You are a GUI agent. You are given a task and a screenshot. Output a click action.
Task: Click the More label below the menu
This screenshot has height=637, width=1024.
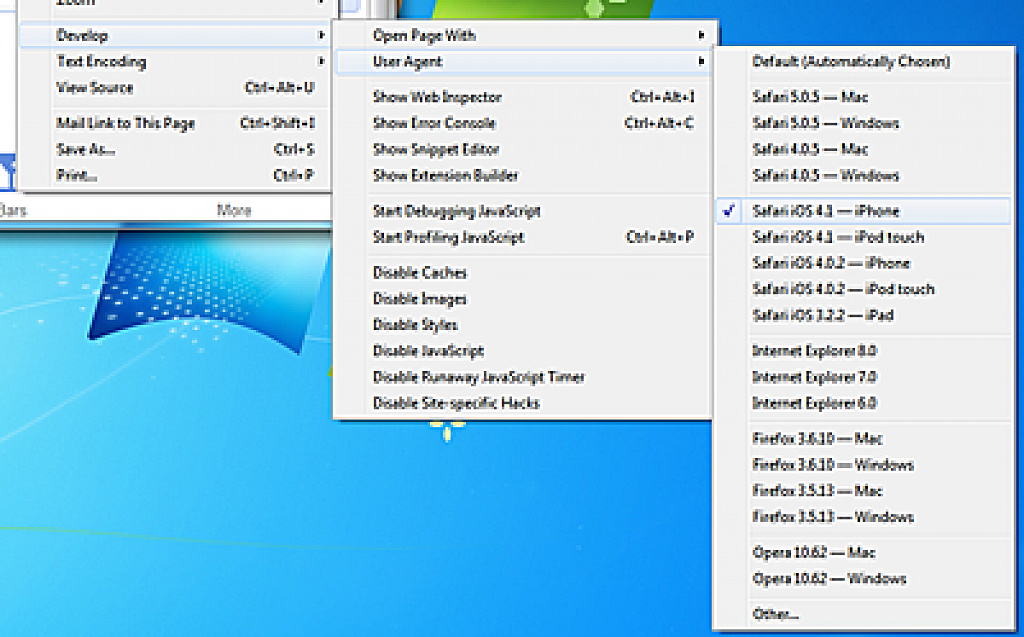coord(234,210)
